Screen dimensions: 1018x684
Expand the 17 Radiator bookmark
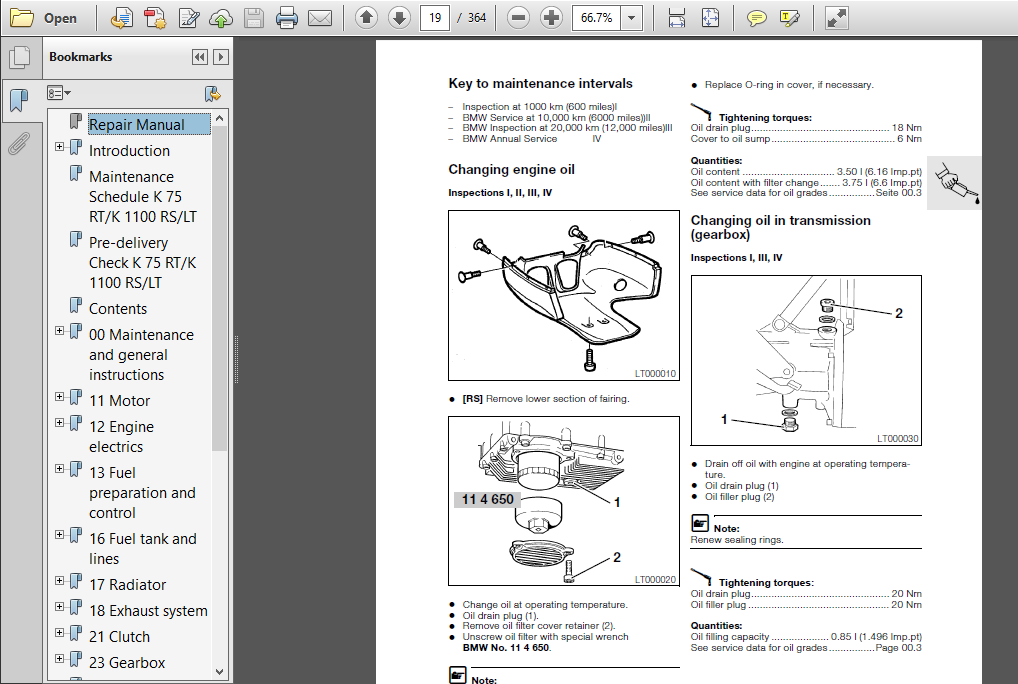tap(60, 581)
